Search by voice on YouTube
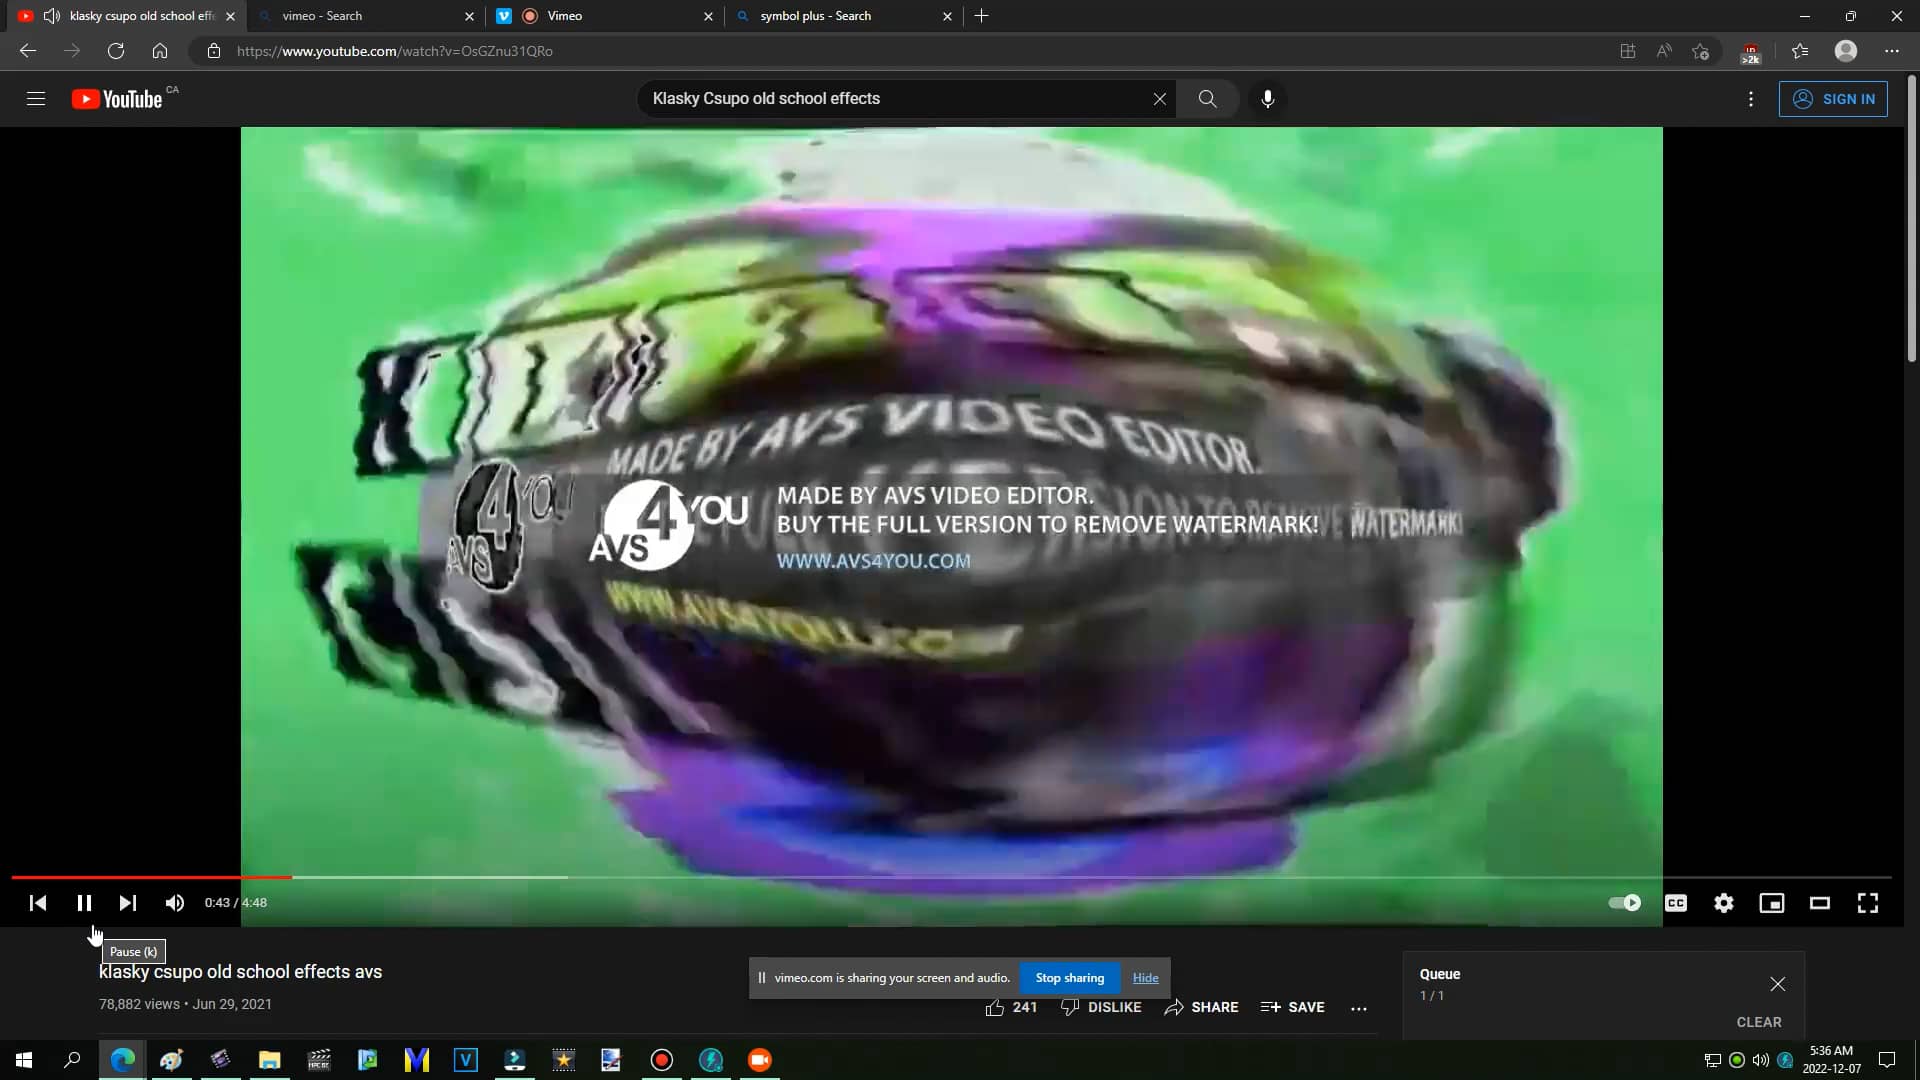Screen dimensions: 1920x1080 coord(1268,98)
